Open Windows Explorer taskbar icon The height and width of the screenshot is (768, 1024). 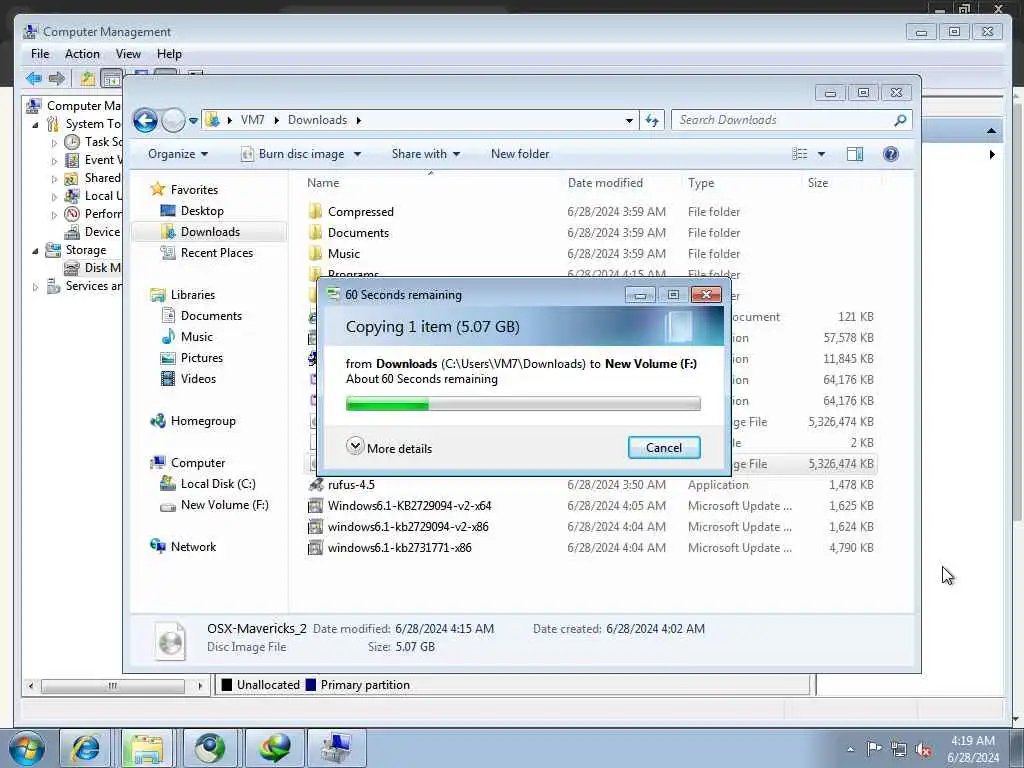[146, 748]
